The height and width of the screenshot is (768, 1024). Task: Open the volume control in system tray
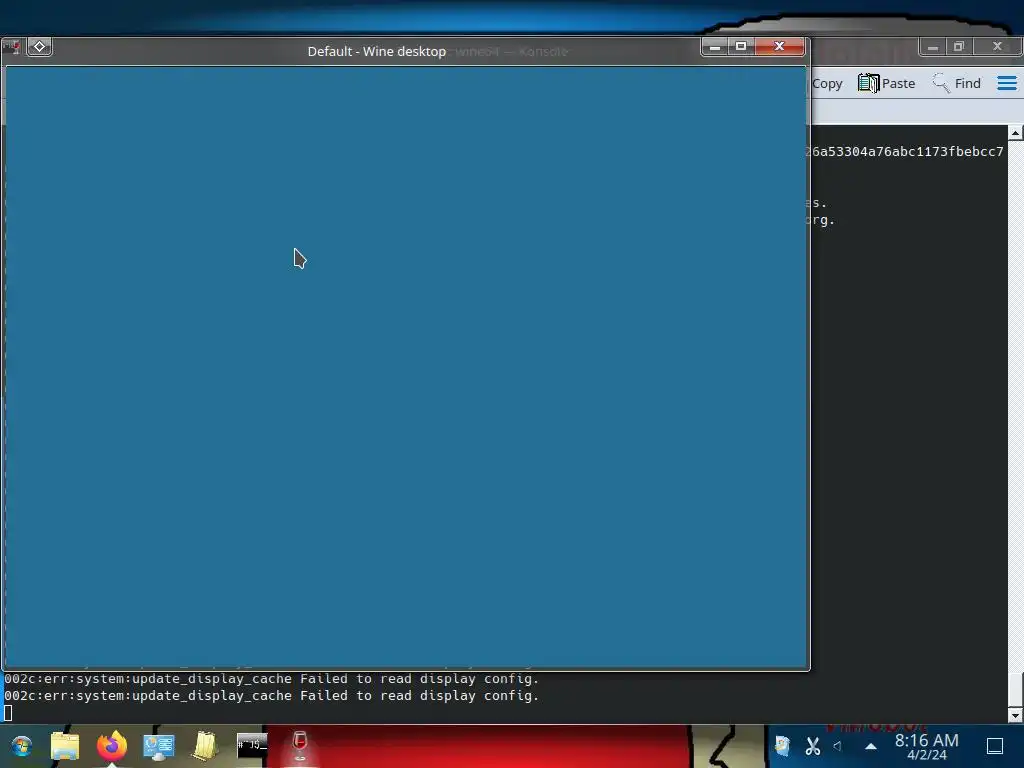838,746
